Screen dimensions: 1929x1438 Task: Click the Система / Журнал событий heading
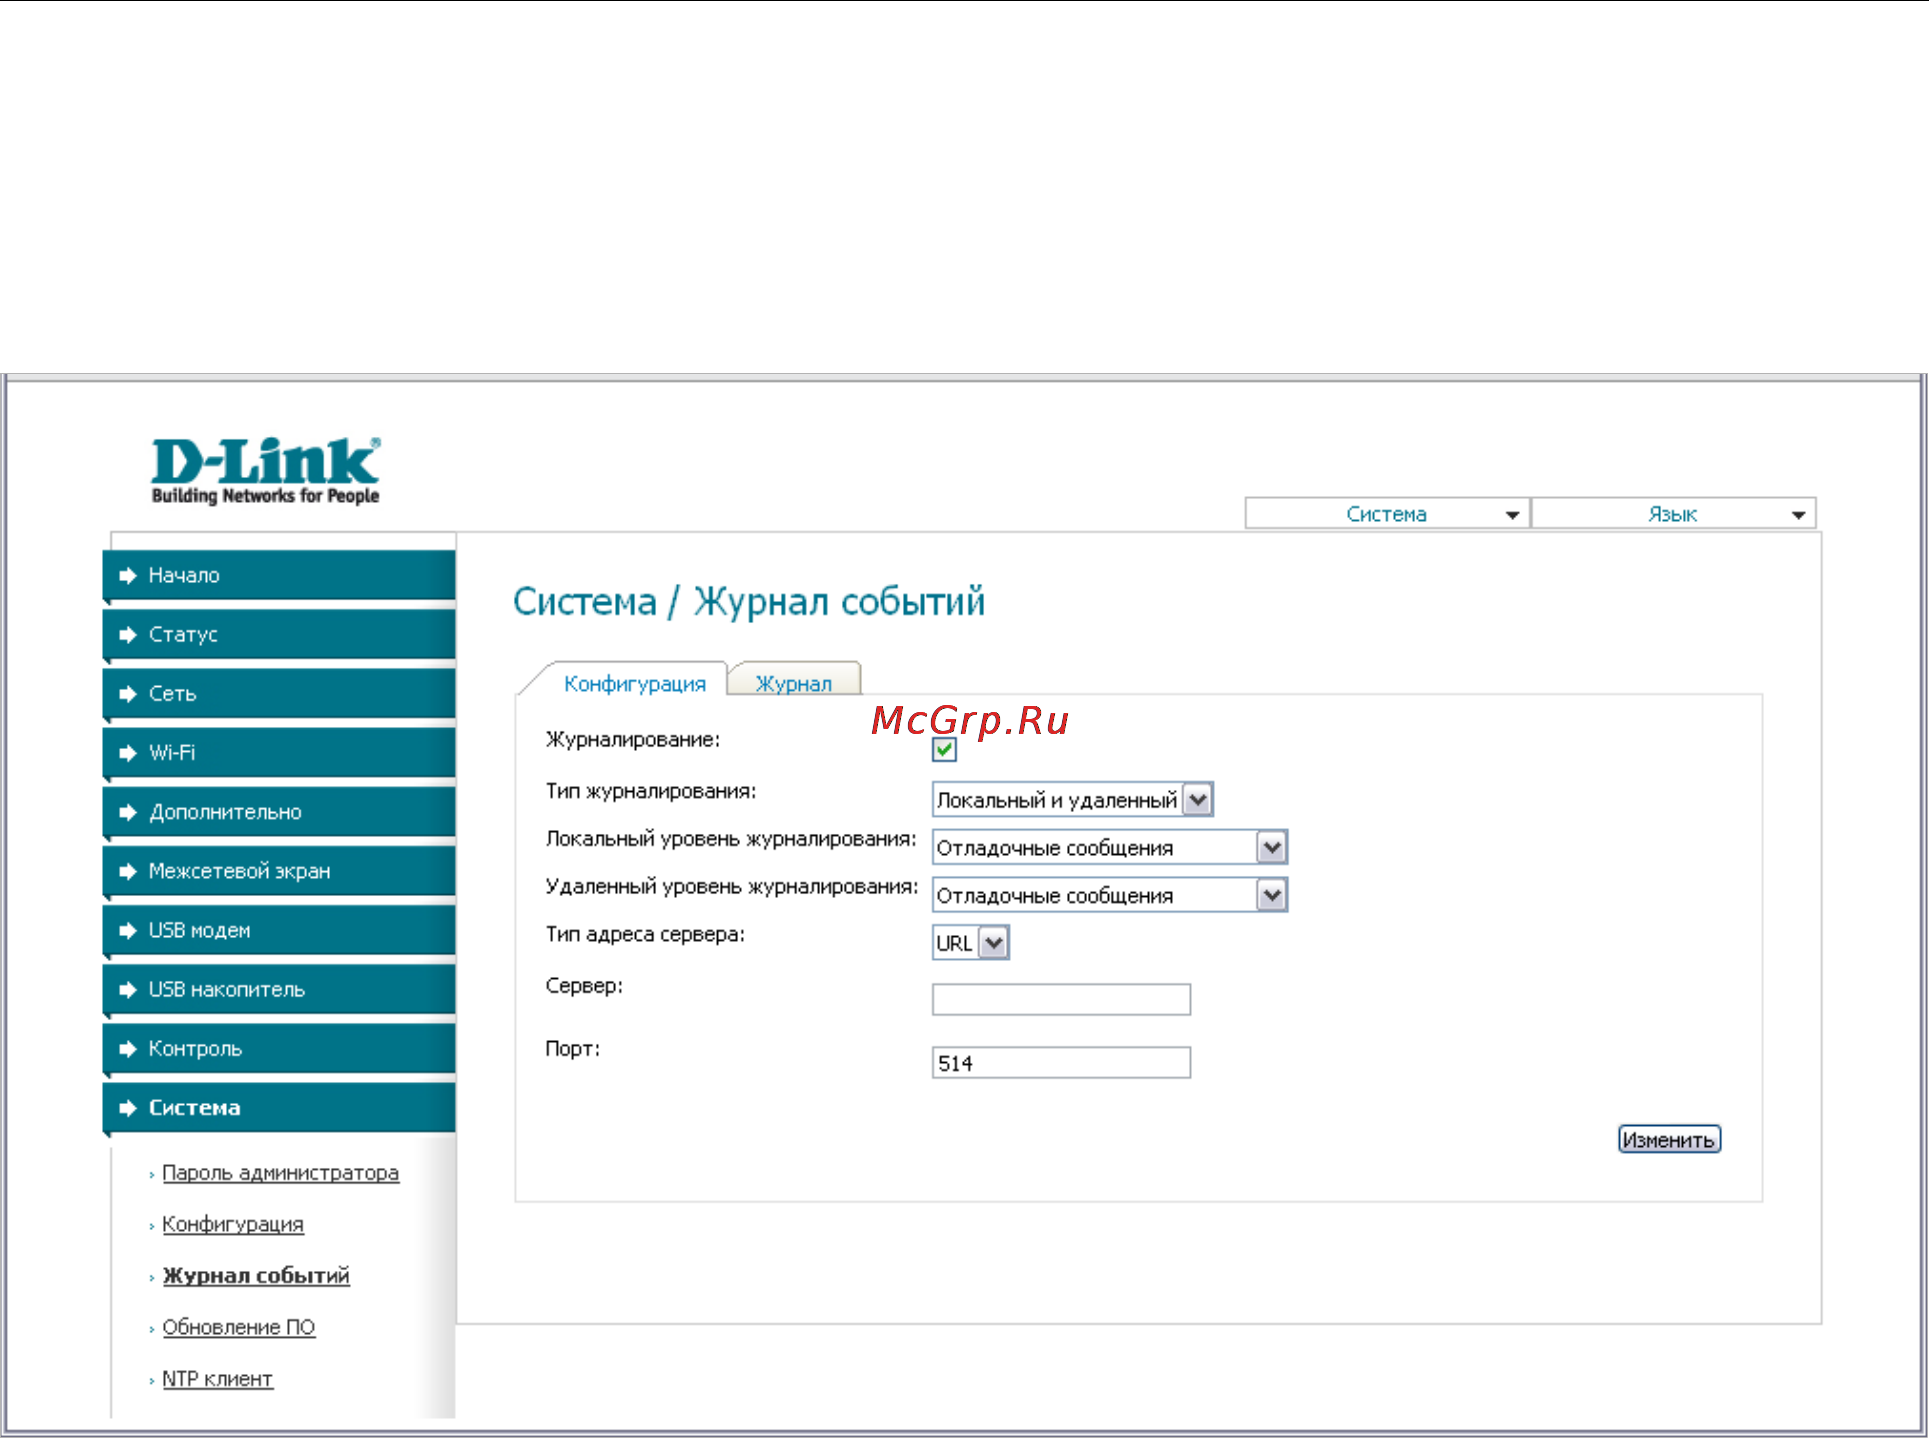click(749, 602)
